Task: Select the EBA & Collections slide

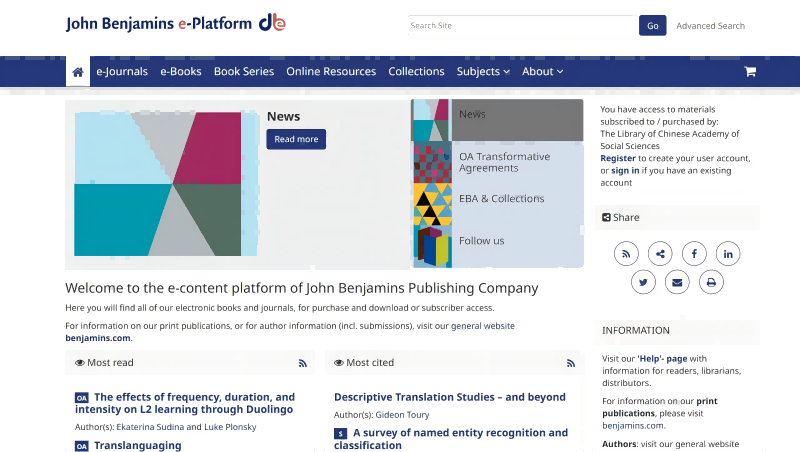Action: coord(501,199)
